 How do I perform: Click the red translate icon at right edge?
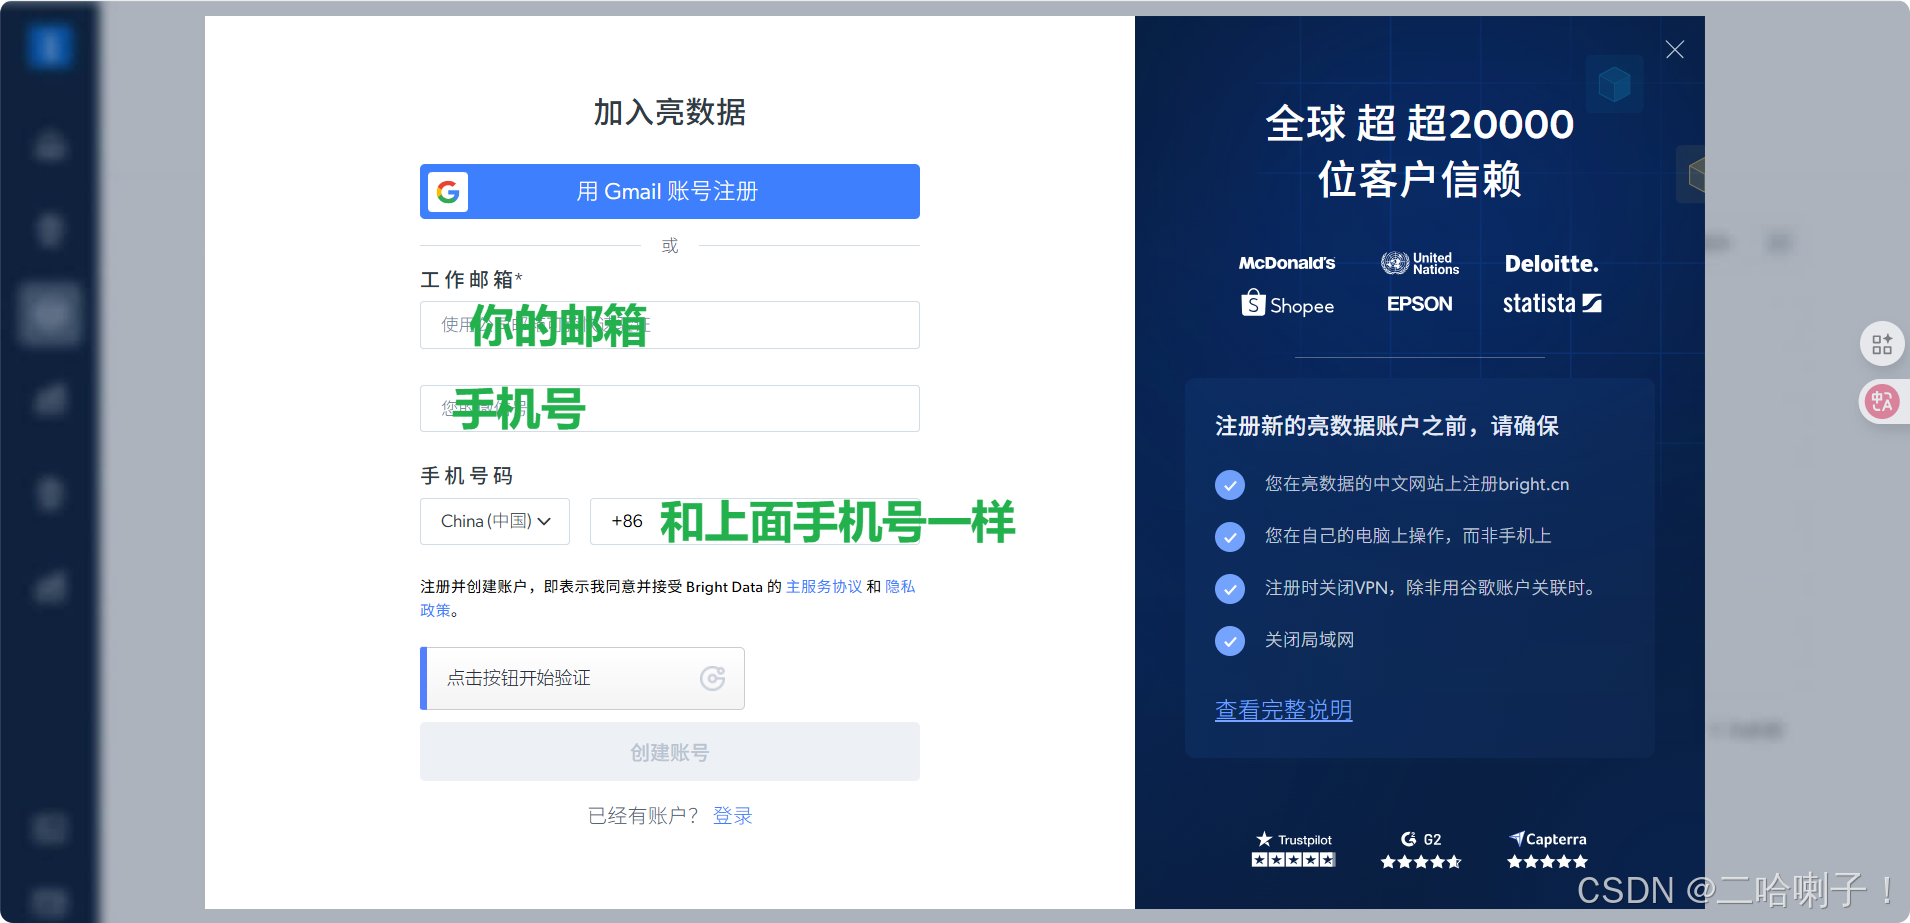[x=1882, y=402]
